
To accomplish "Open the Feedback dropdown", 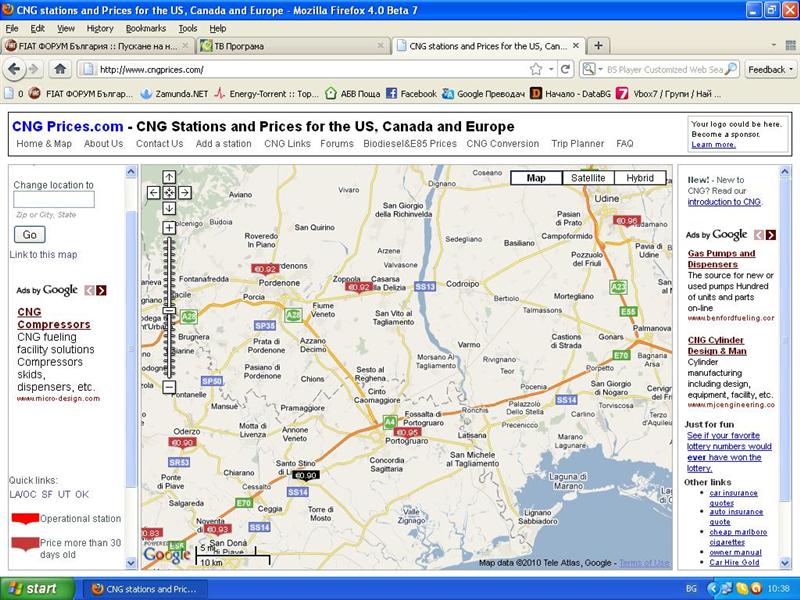I will 770,69.
